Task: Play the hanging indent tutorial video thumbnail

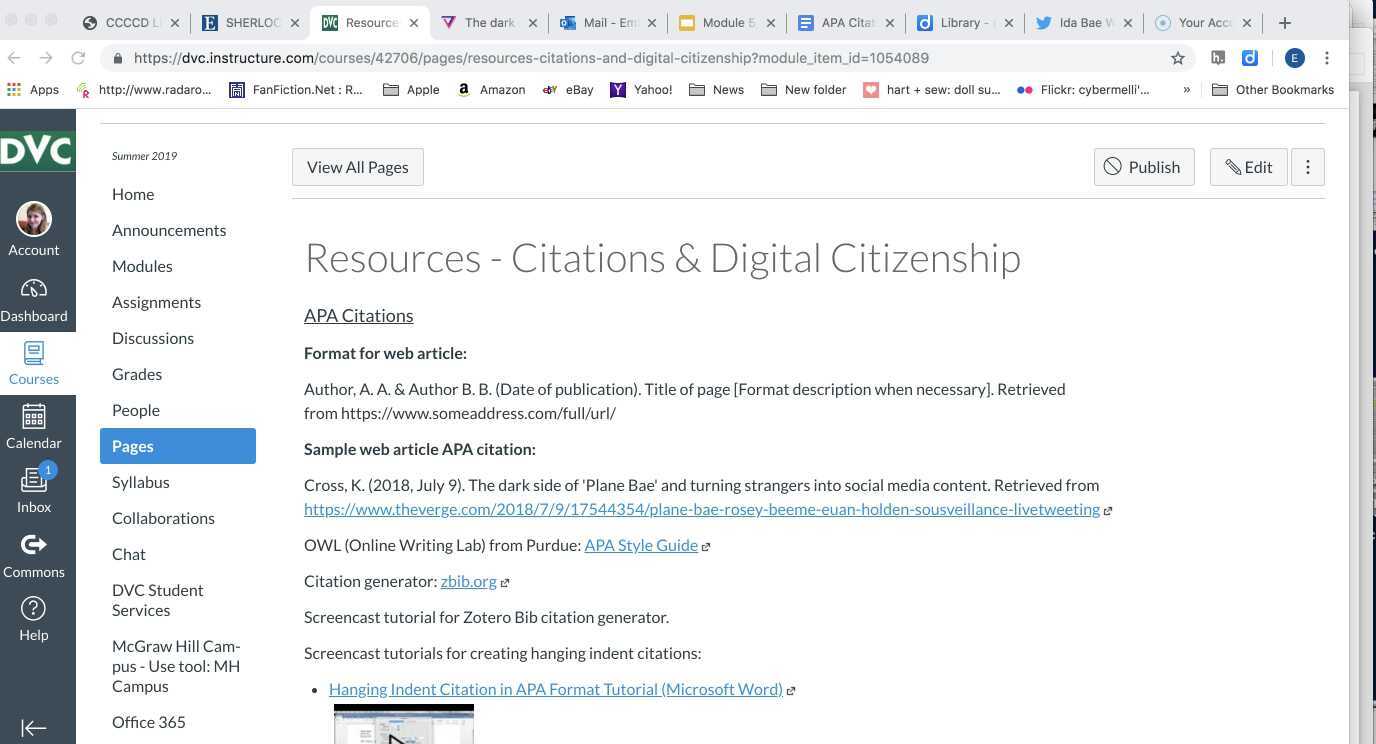Action: pyautogui.click(x=403, y=725)
